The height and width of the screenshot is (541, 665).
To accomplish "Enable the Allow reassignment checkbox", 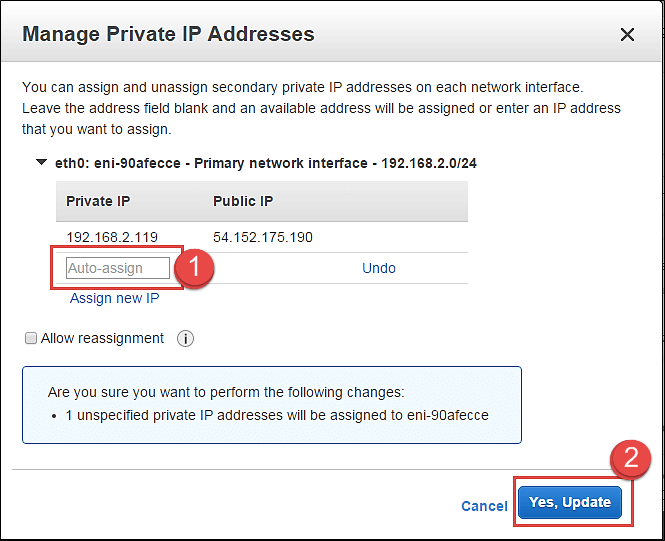I will click(x=31, y=339).
